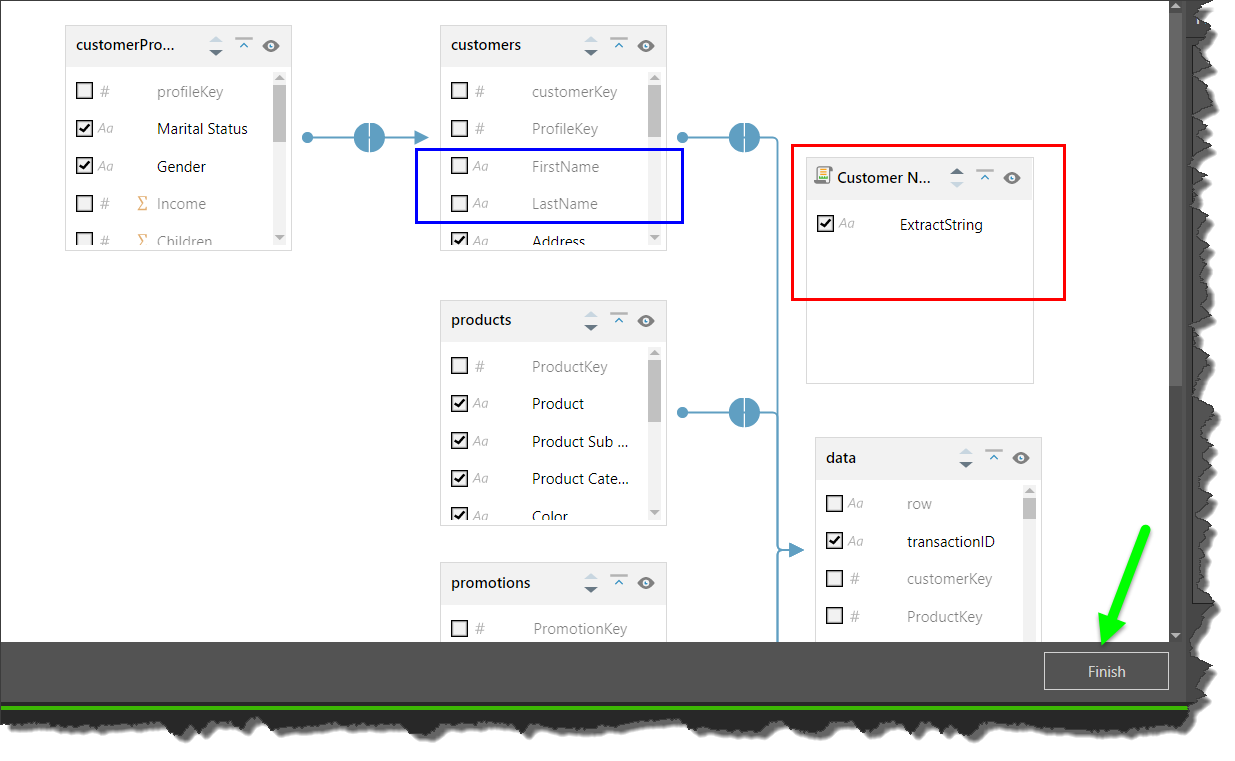Viewport: 1235px width, 761px height.
Task: Click the main canvas vertical scrollbar thumb
Action: click(1176, 199)
